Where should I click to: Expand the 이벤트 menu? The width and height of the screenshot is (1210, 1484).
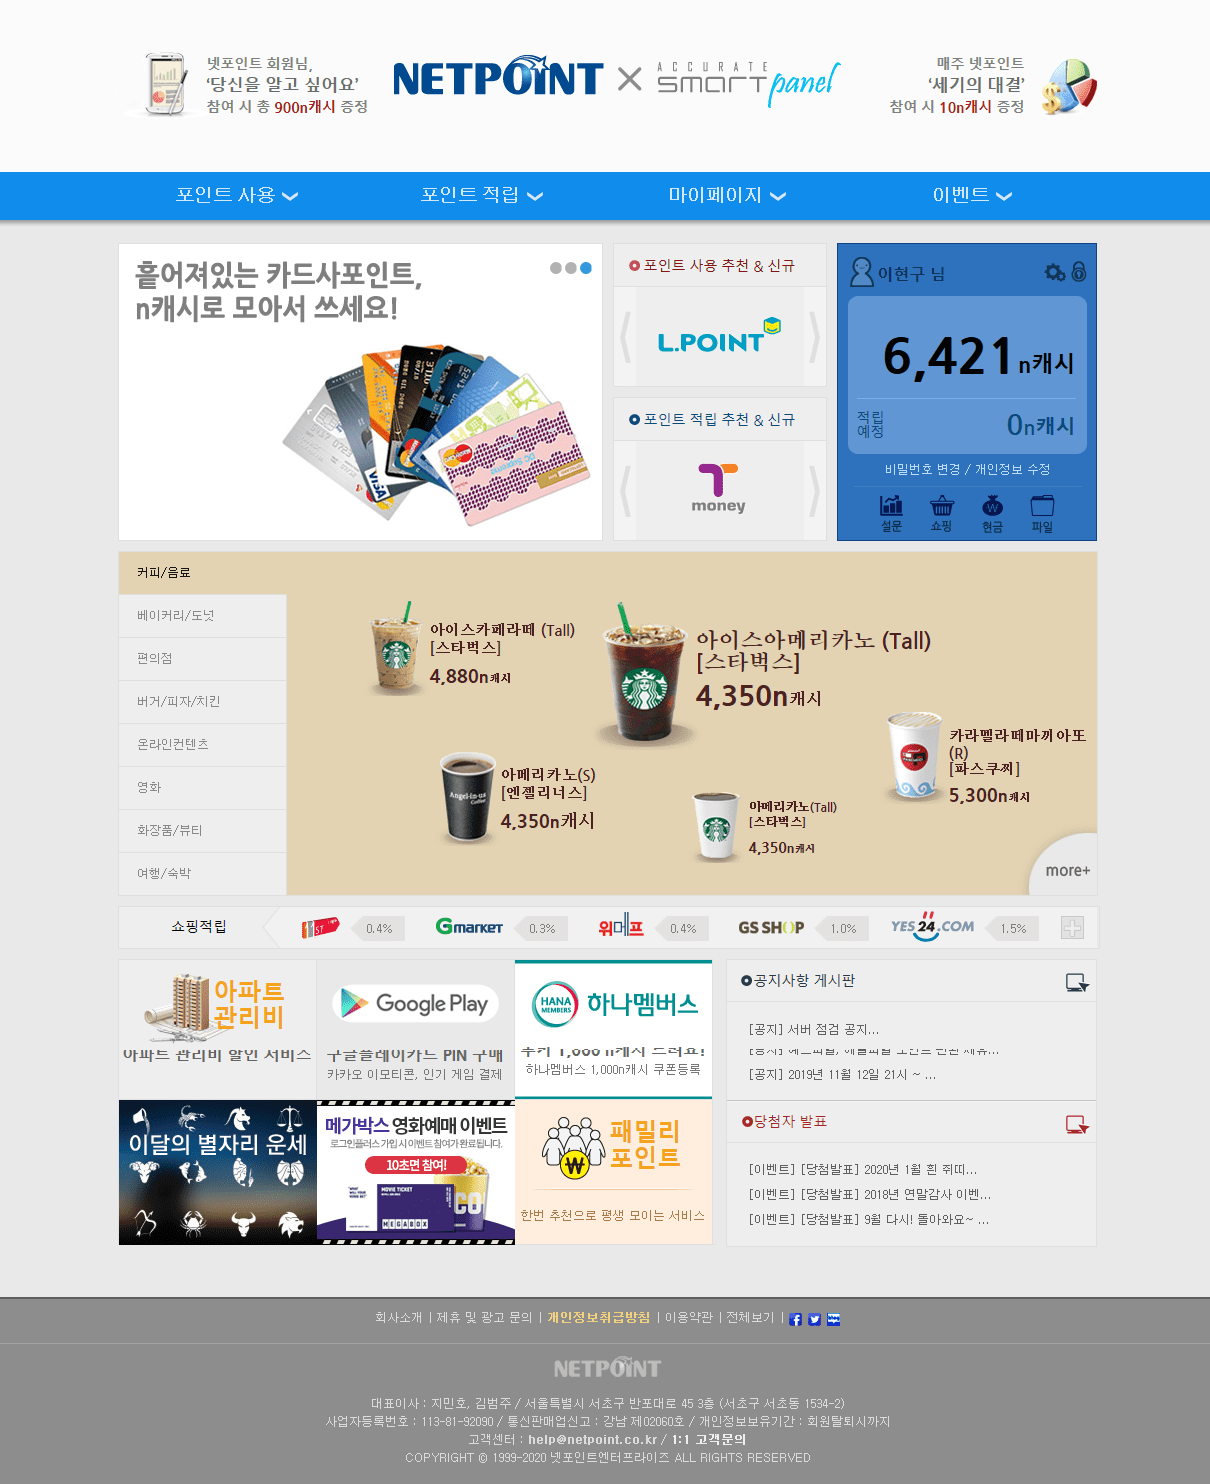972,195
